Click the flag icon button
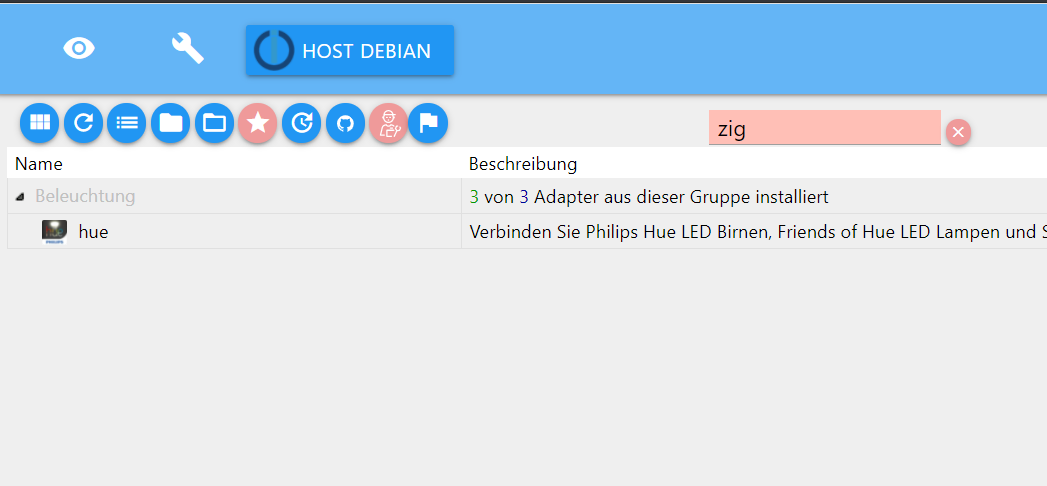 click(x=428, y=123)
